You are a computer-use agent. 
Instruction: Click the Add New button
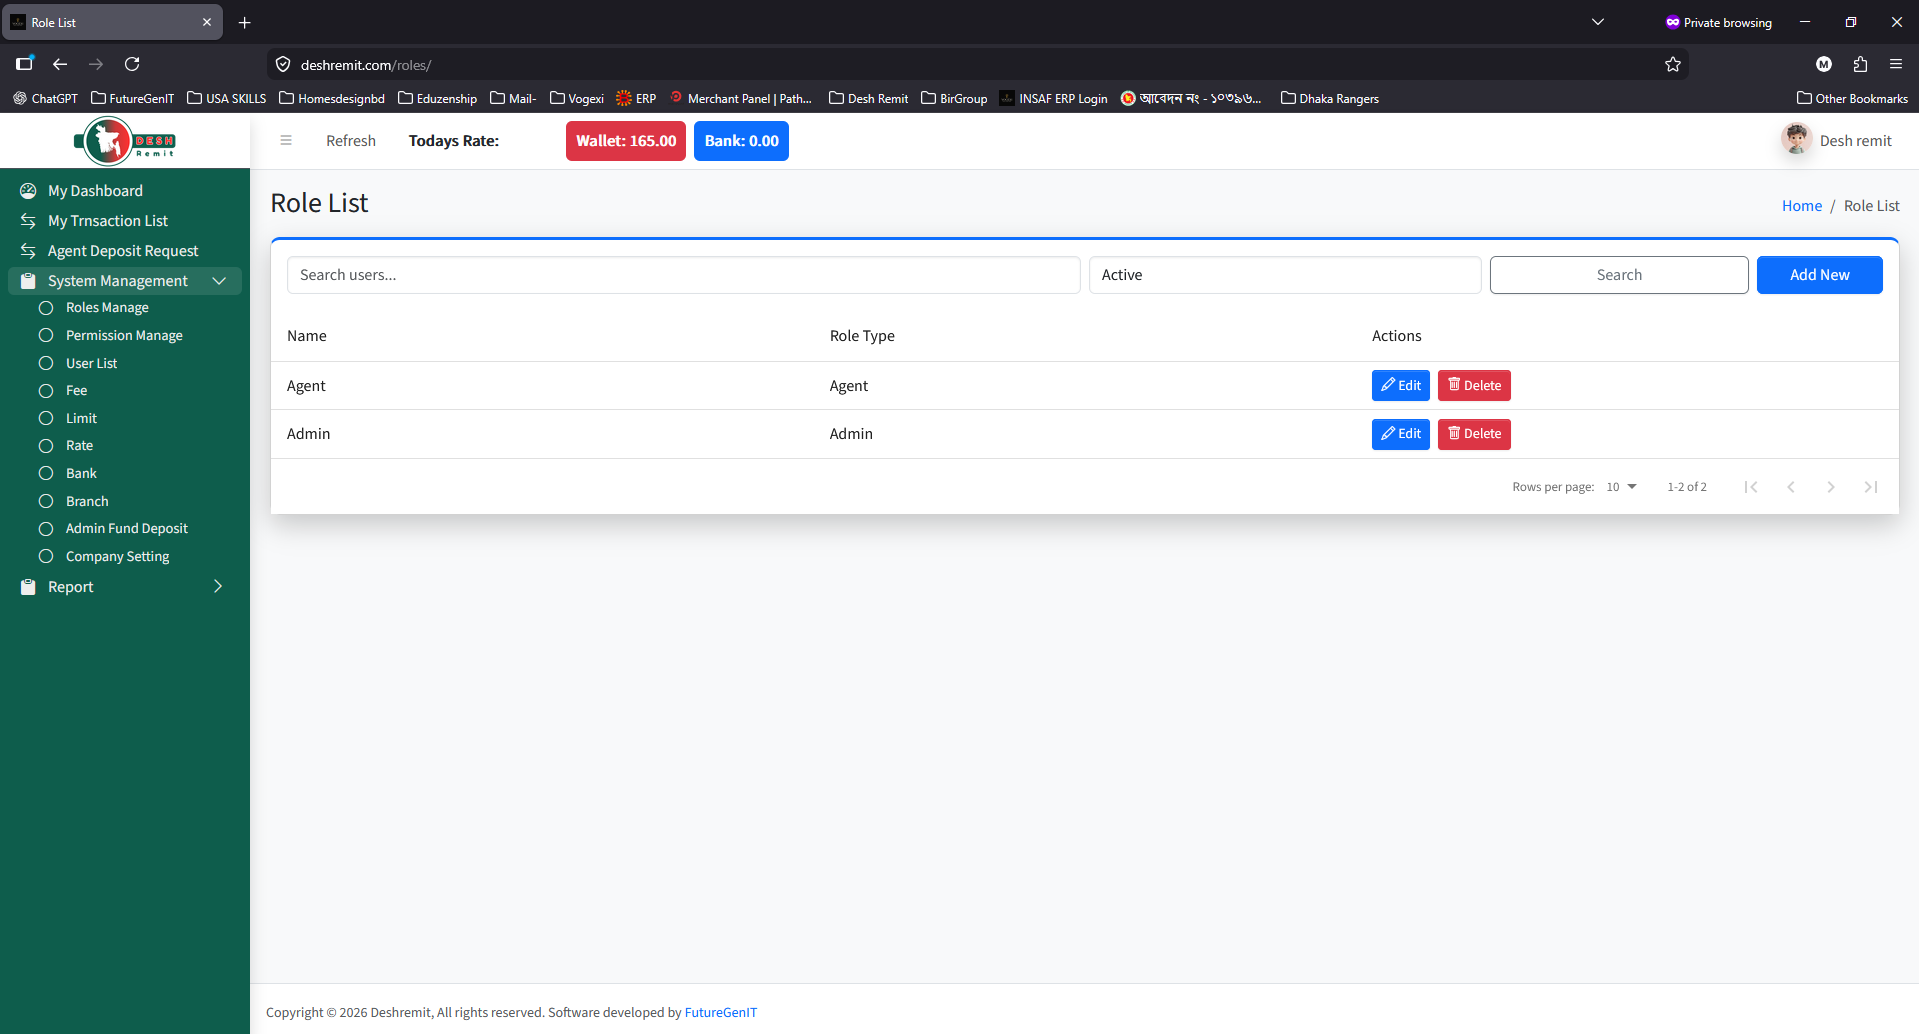pos(1819,275)
